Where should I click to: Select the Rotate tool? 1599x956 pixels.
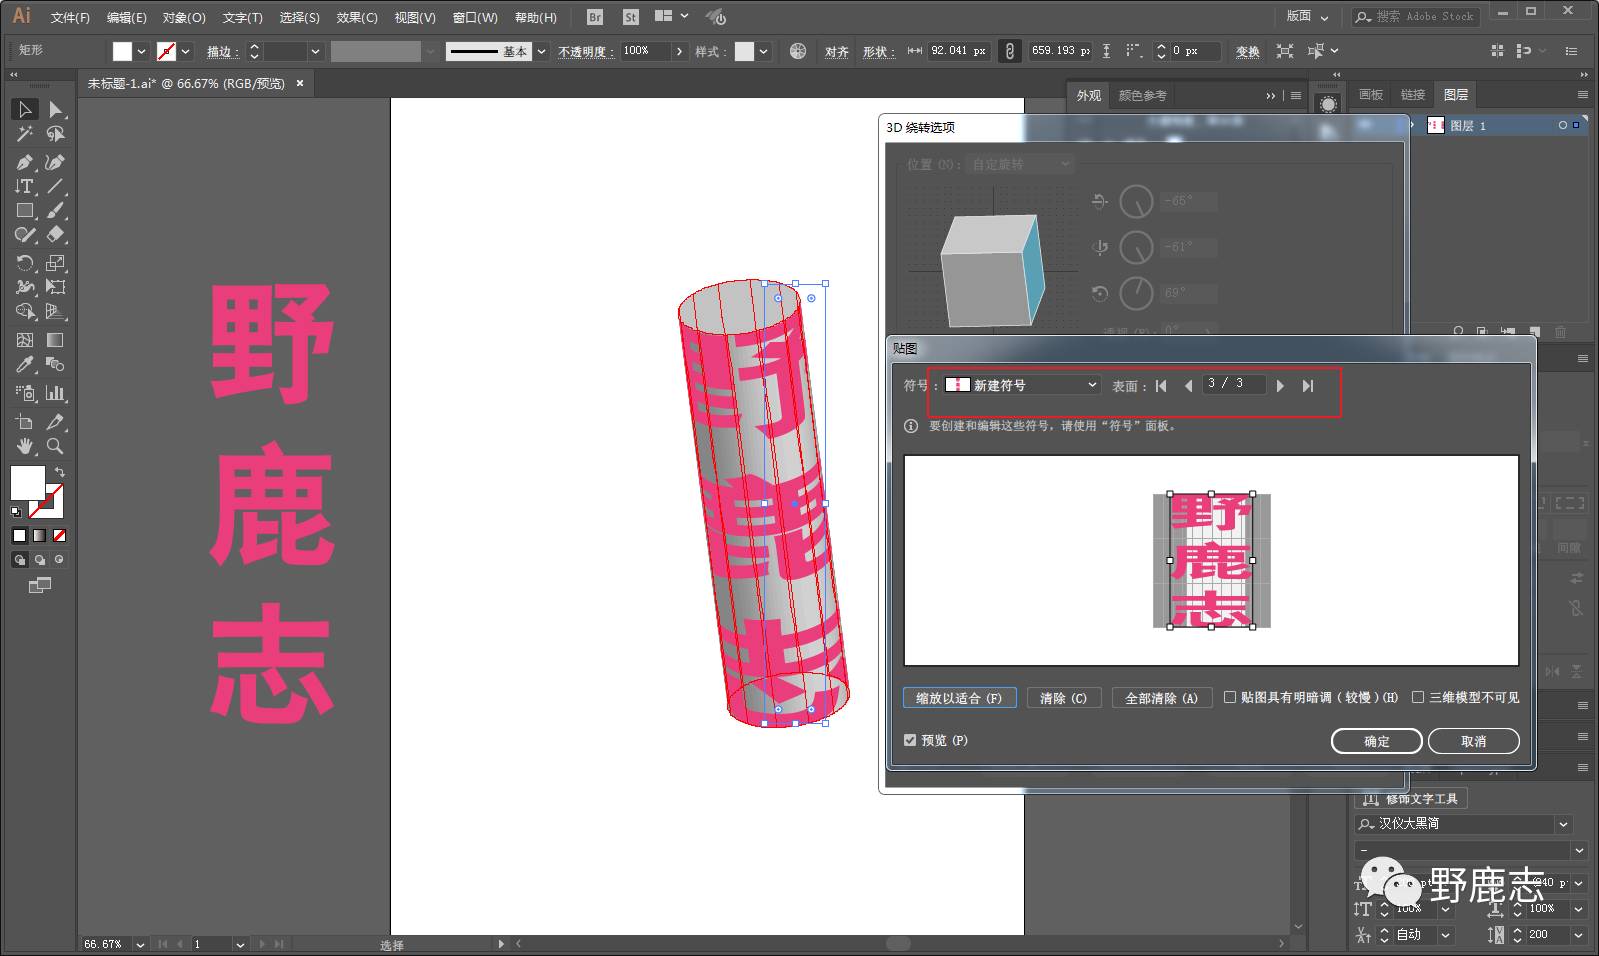click(25, 263)
